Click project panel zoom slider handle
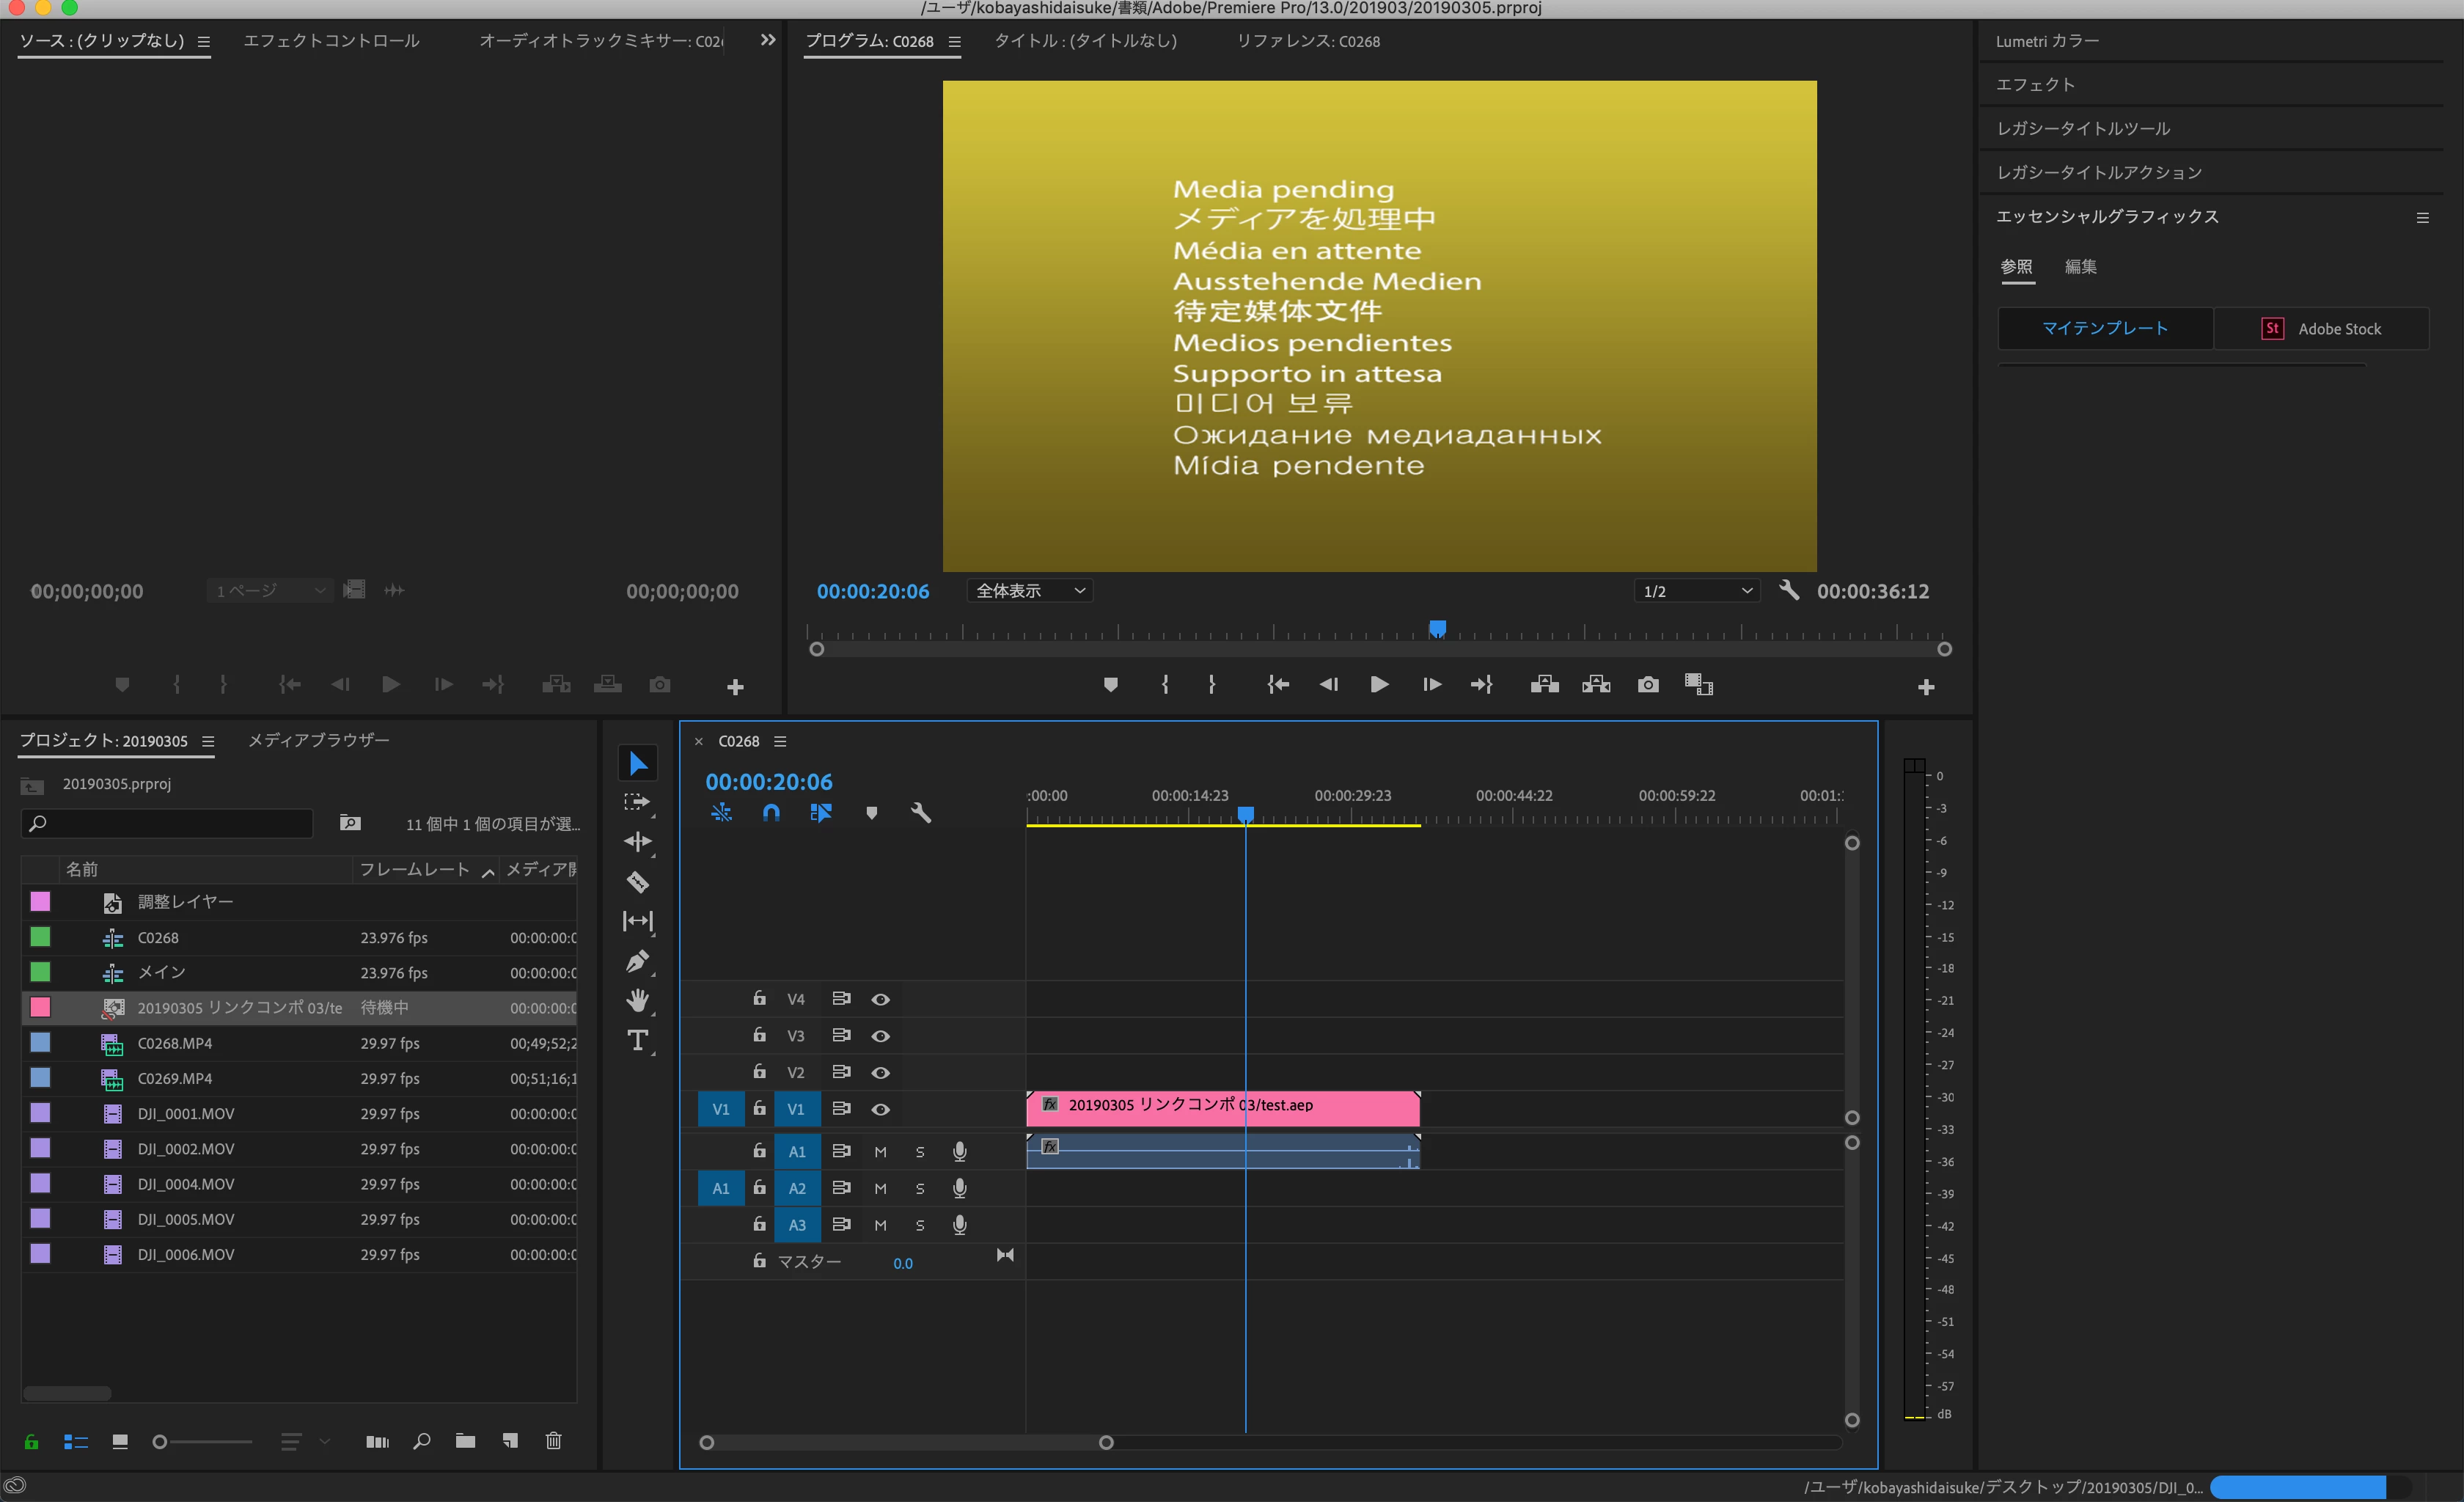 [x=159, y=1441]
